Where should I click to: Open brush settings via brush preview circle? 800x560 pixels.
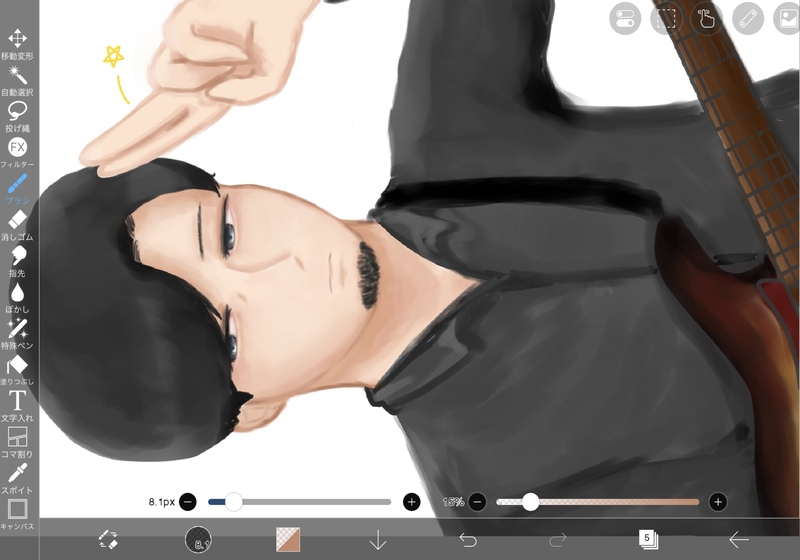coord(198,540)
